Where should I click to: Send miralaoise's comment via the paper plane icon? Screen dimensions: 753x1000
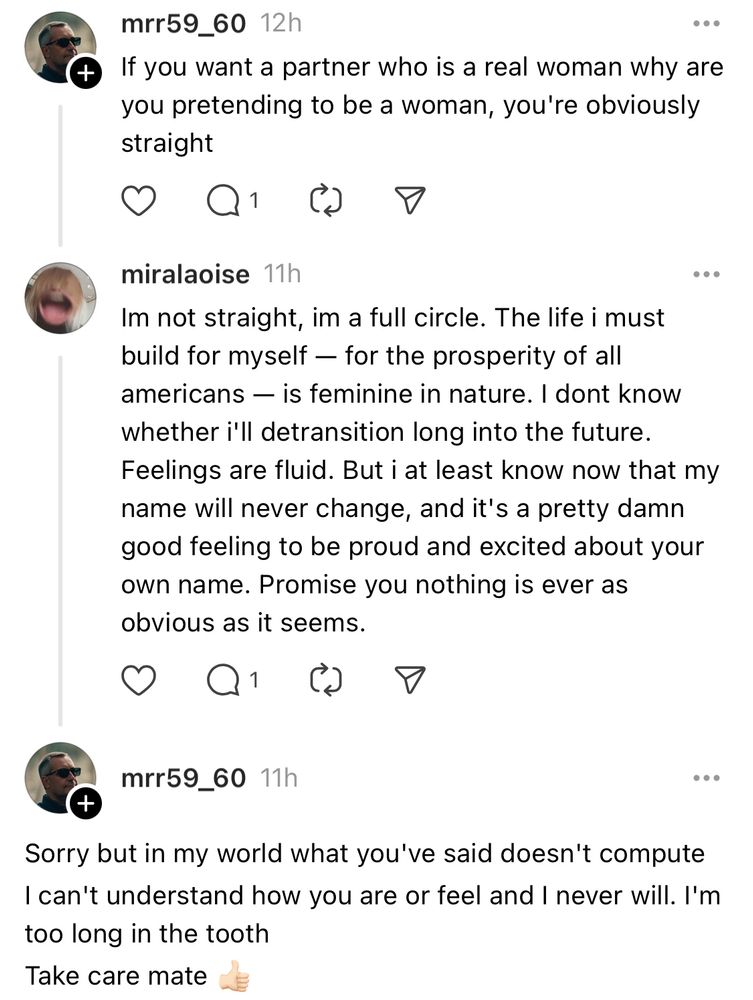tap(410, 679)
